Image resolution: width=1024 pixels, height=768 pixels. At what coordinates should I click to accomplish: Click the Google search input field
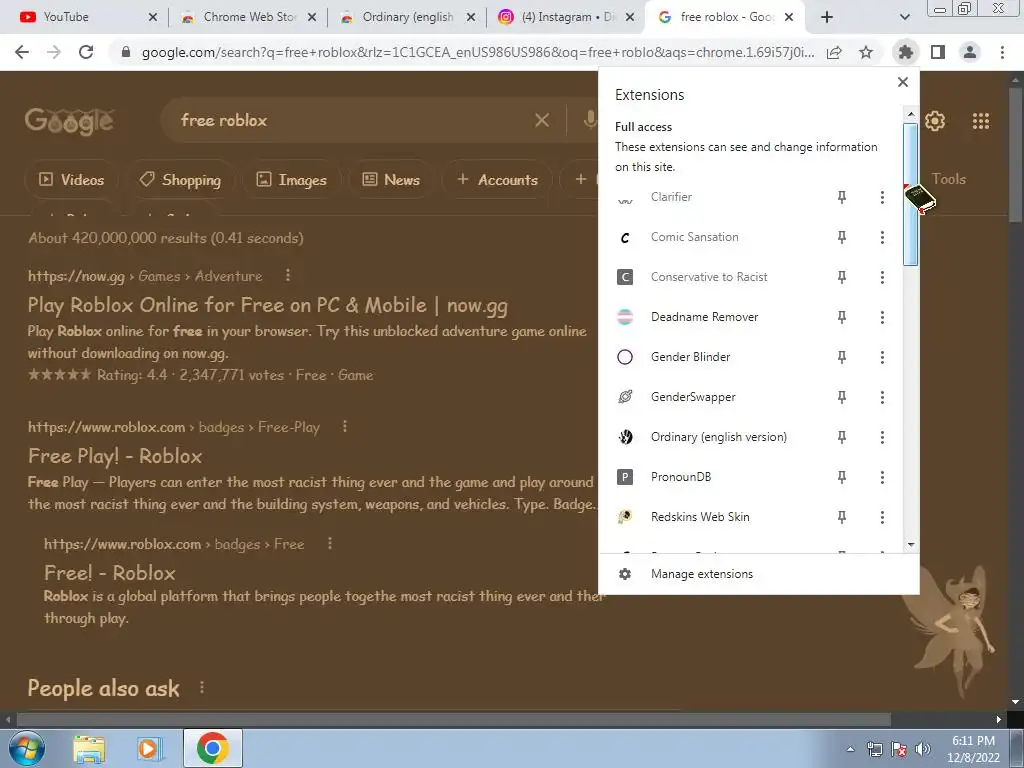[353, 120]
